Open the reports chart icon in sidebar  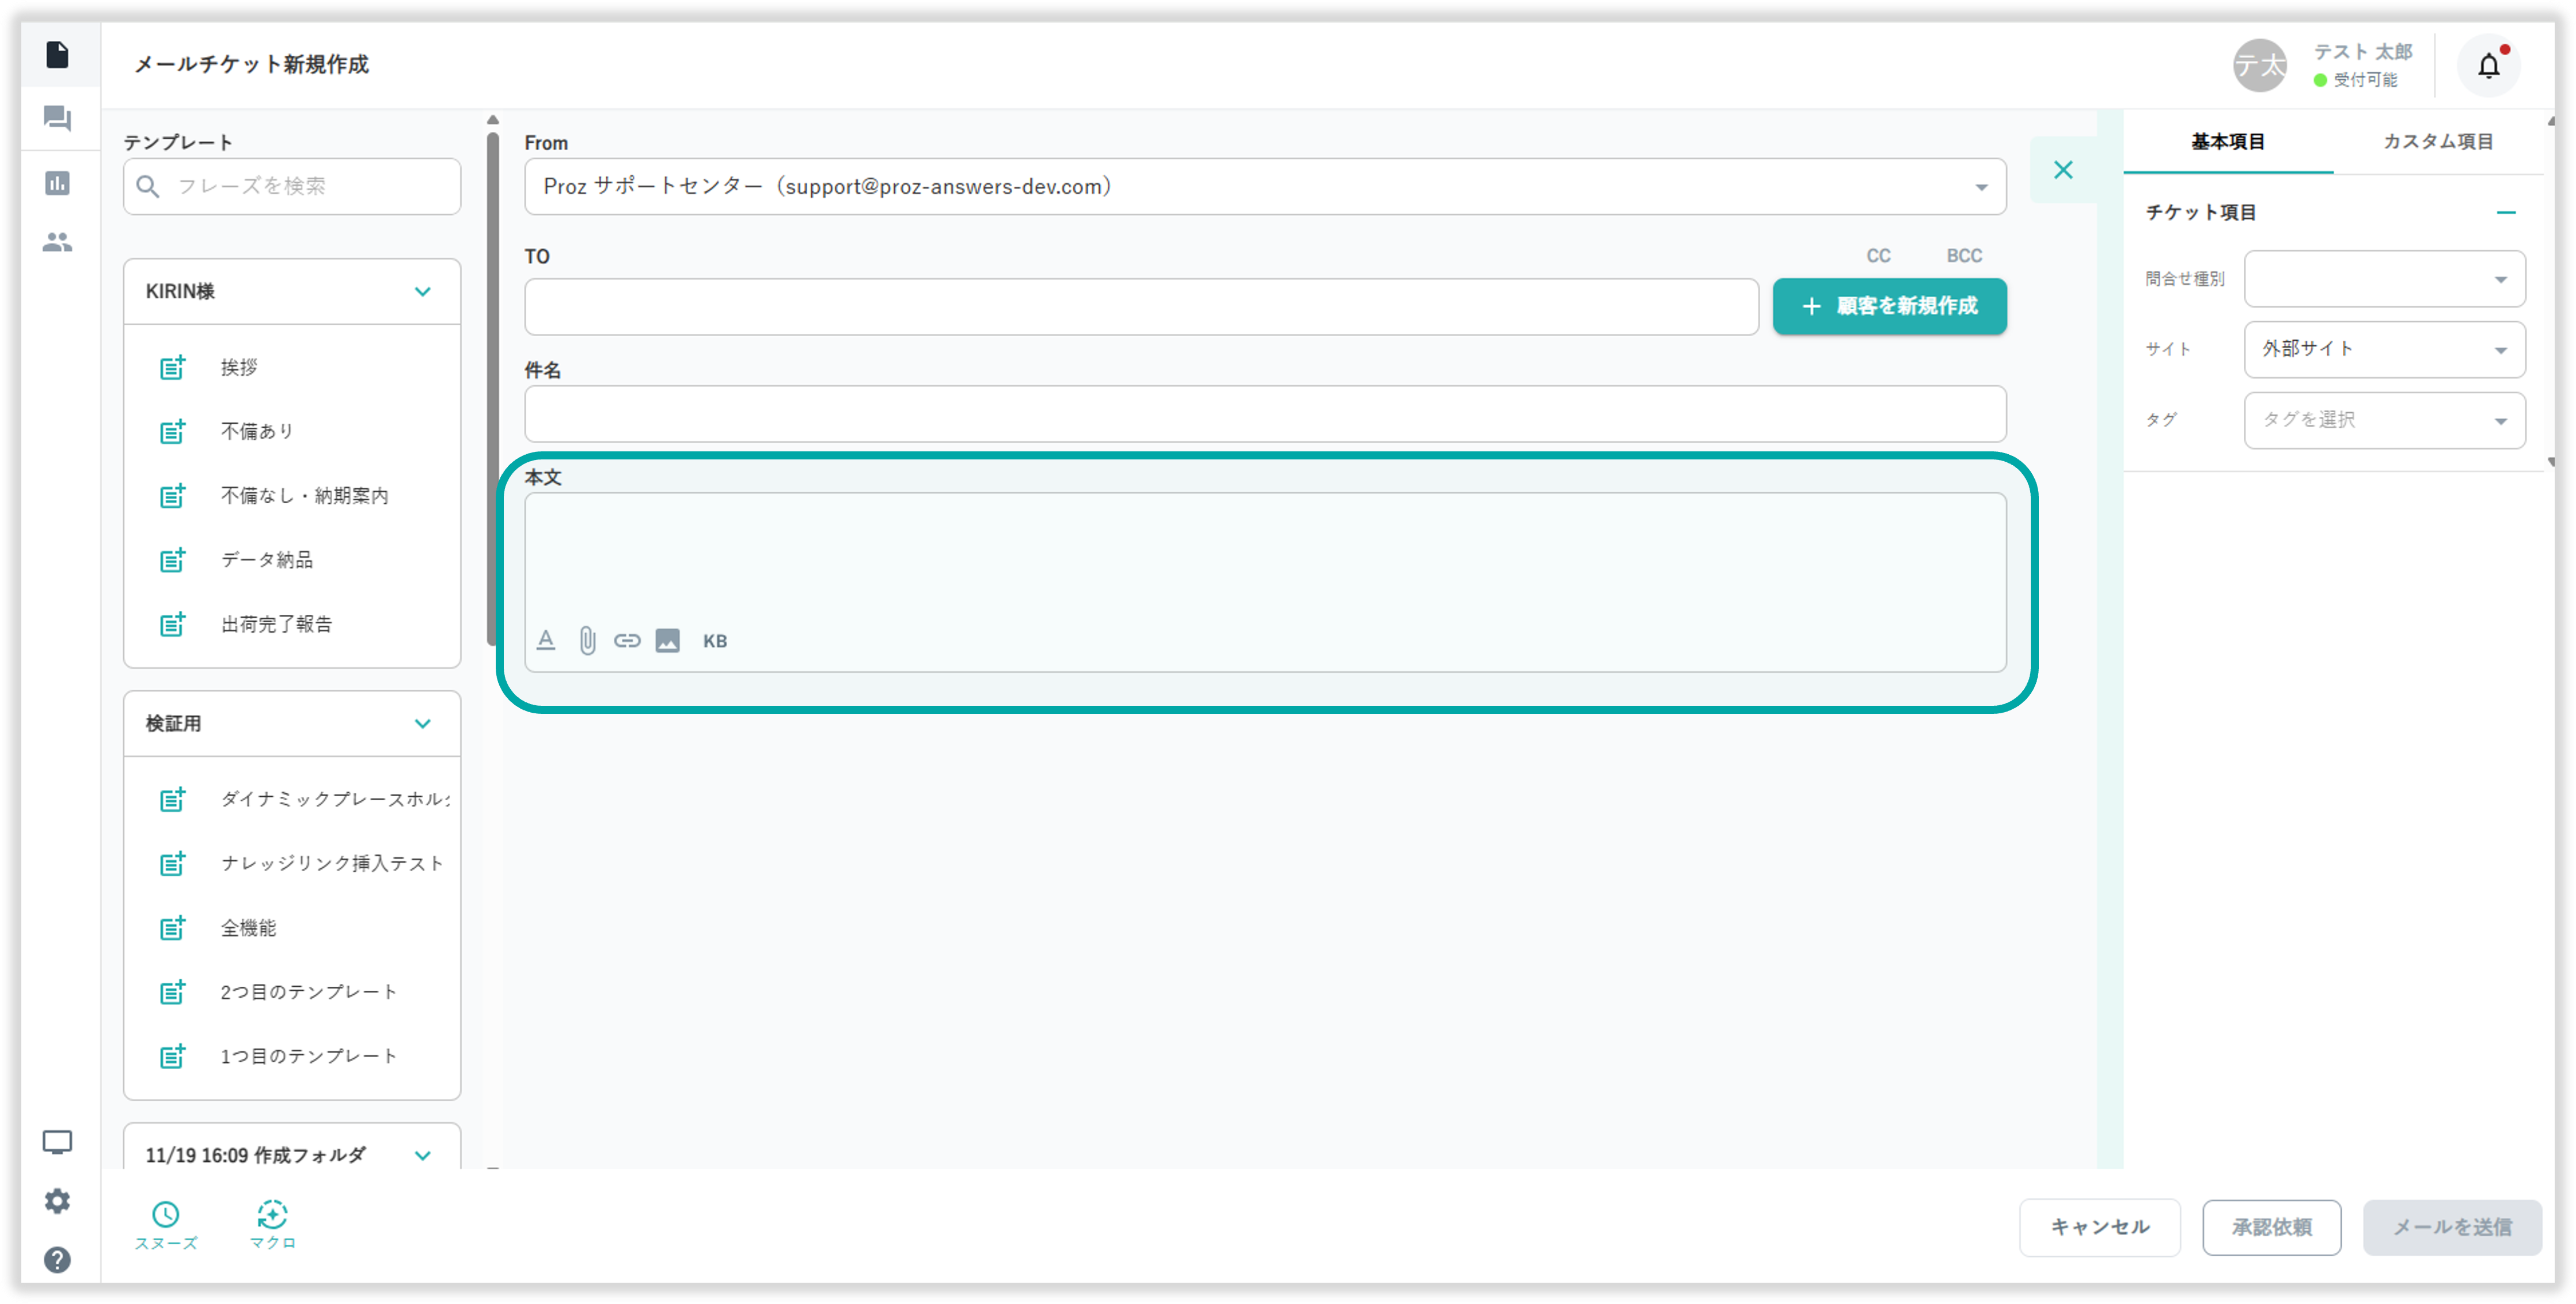click(x=57, y=183)
